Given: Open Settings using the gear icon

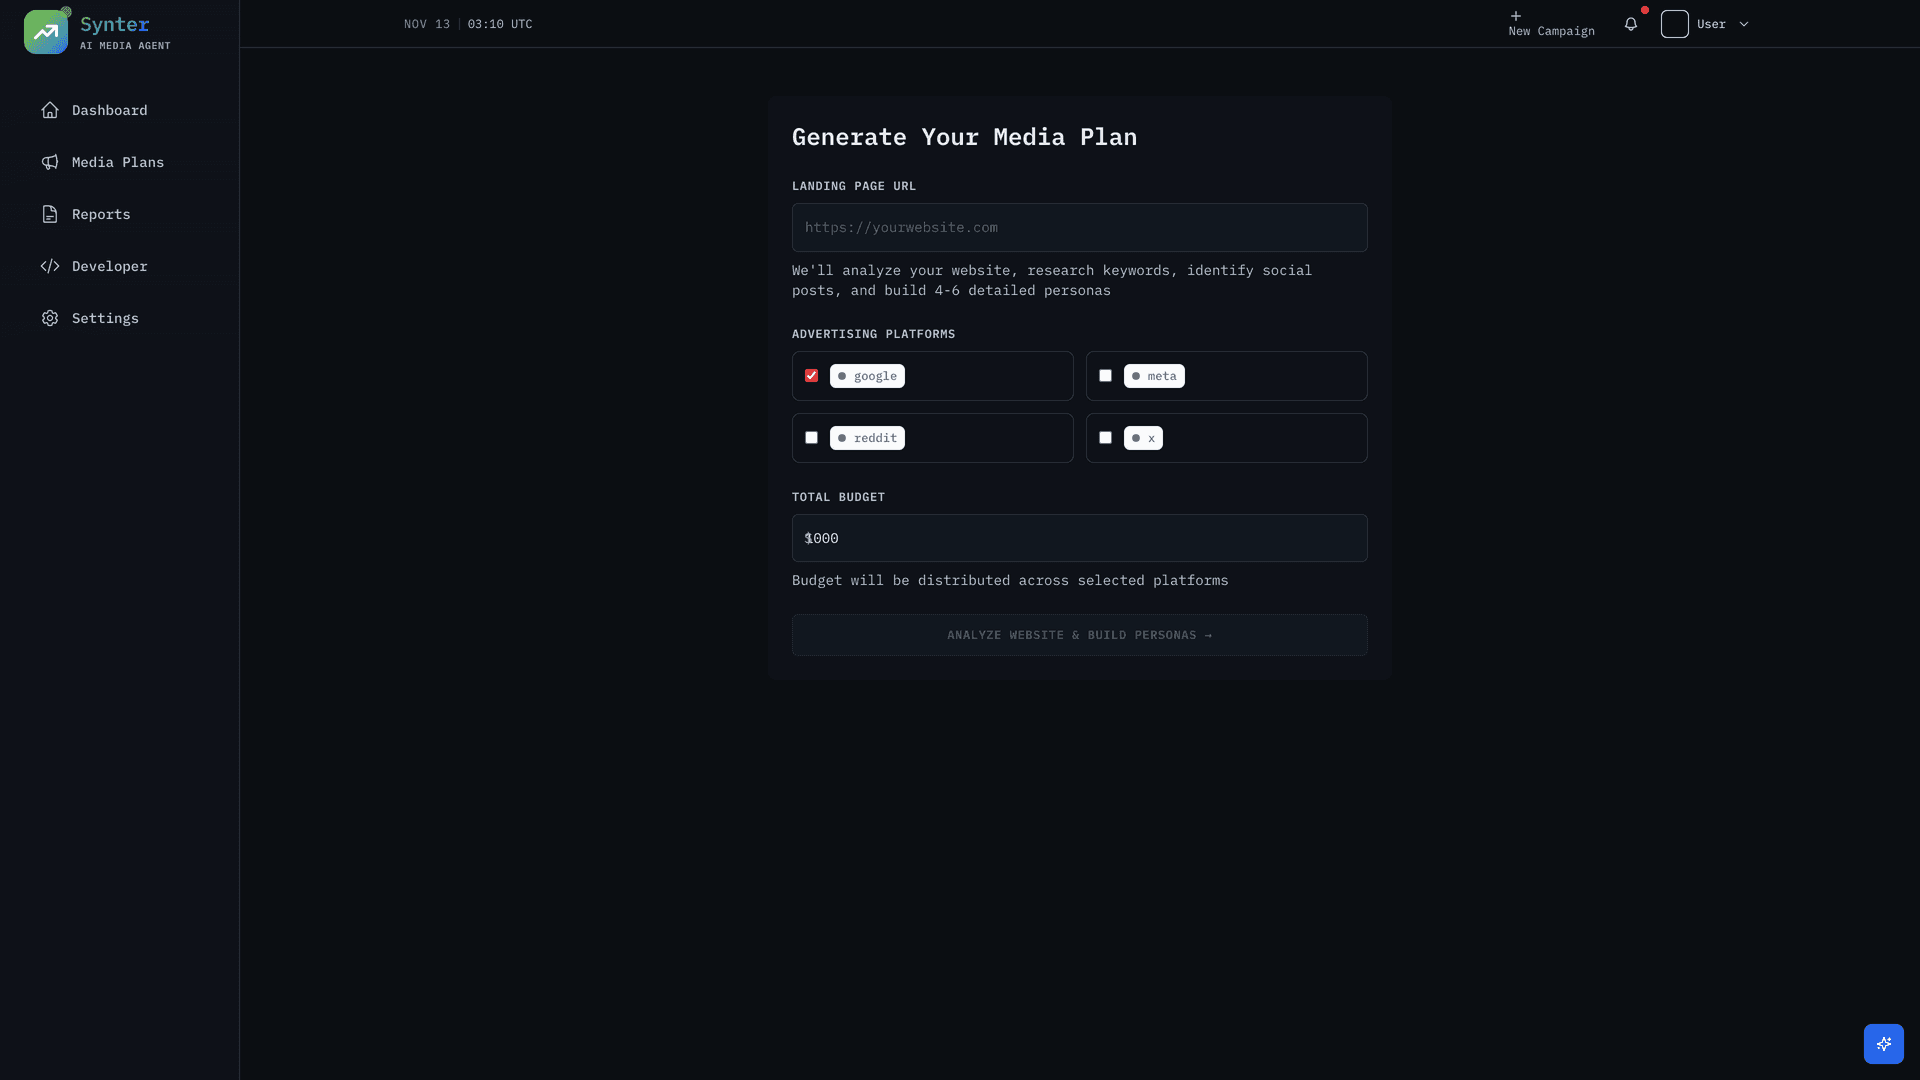Looking at the screenshot, I should (x=51, y=318).
